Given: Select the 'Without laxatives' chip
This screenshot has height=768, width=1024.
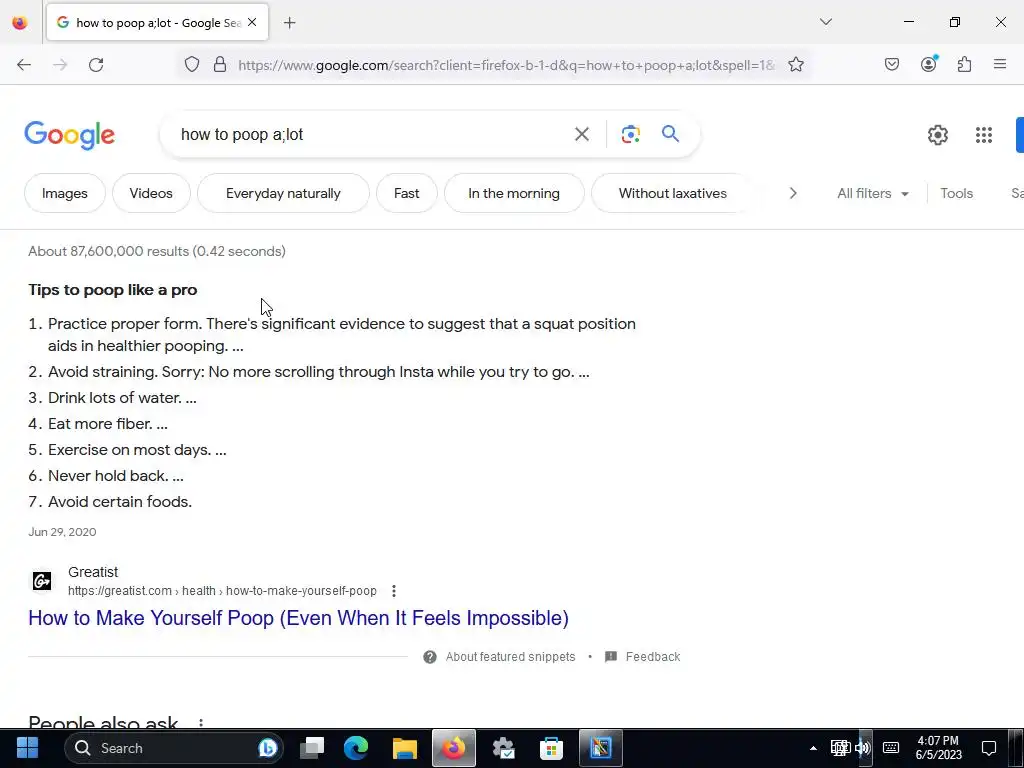Looking at the screenshot, I should [673, 193].
